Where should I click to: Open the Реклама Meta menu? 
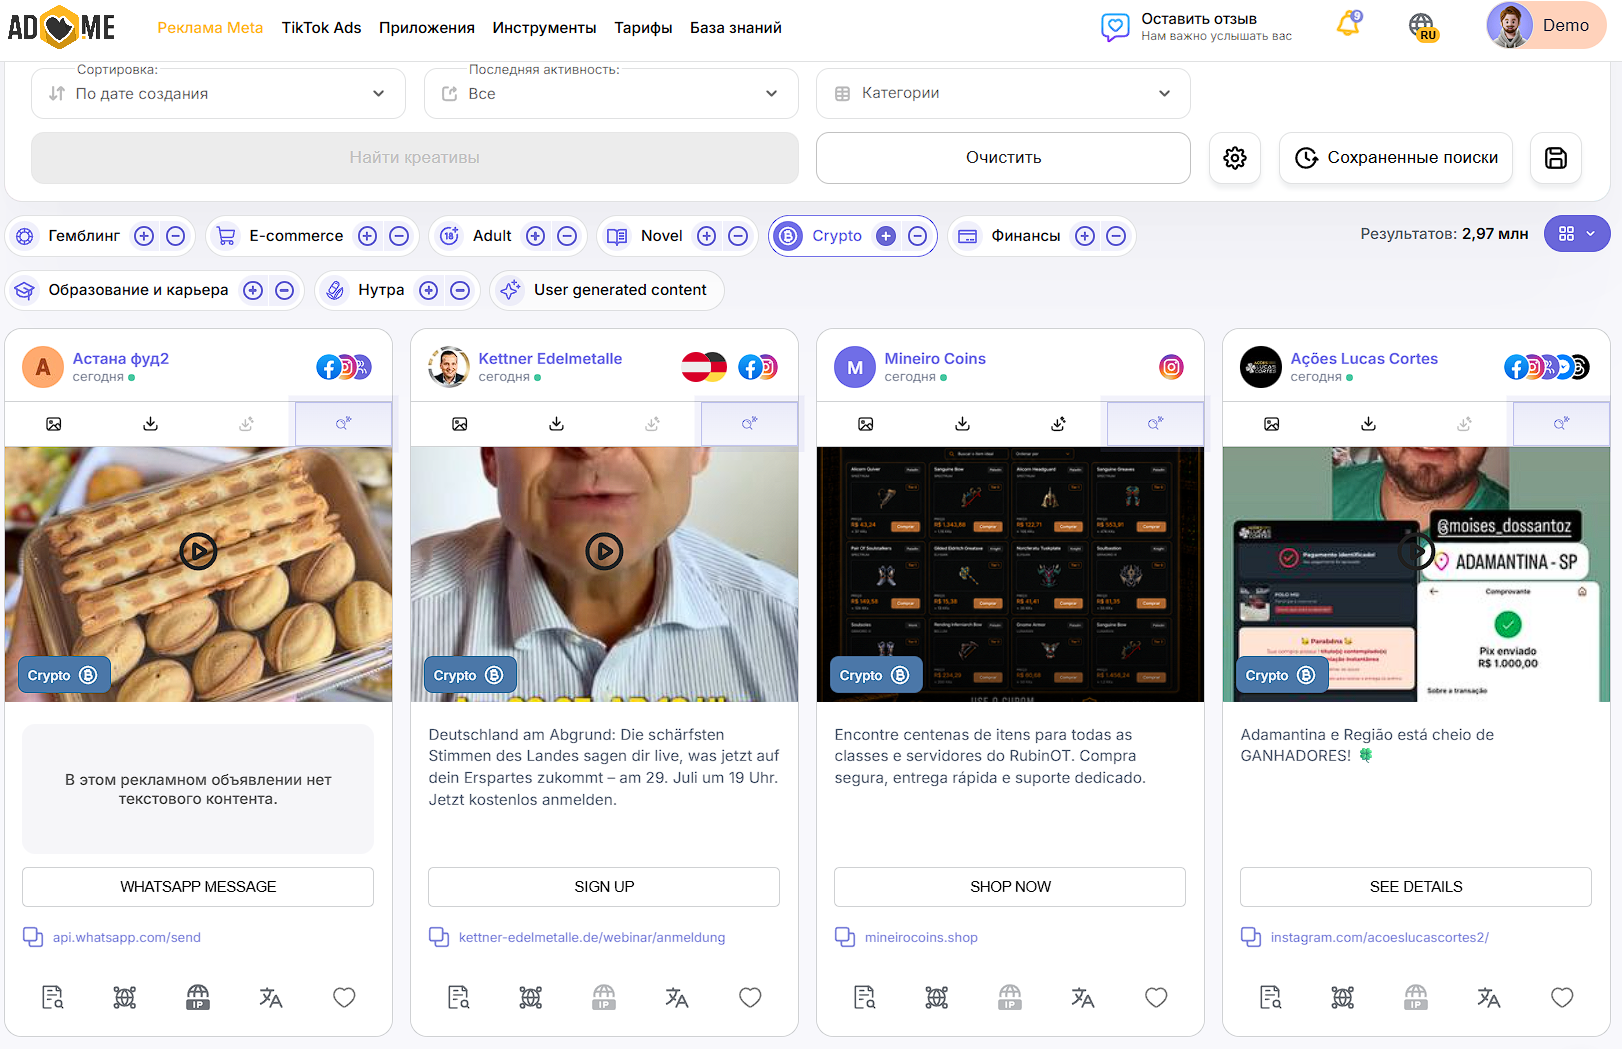(x=210, y=28)
